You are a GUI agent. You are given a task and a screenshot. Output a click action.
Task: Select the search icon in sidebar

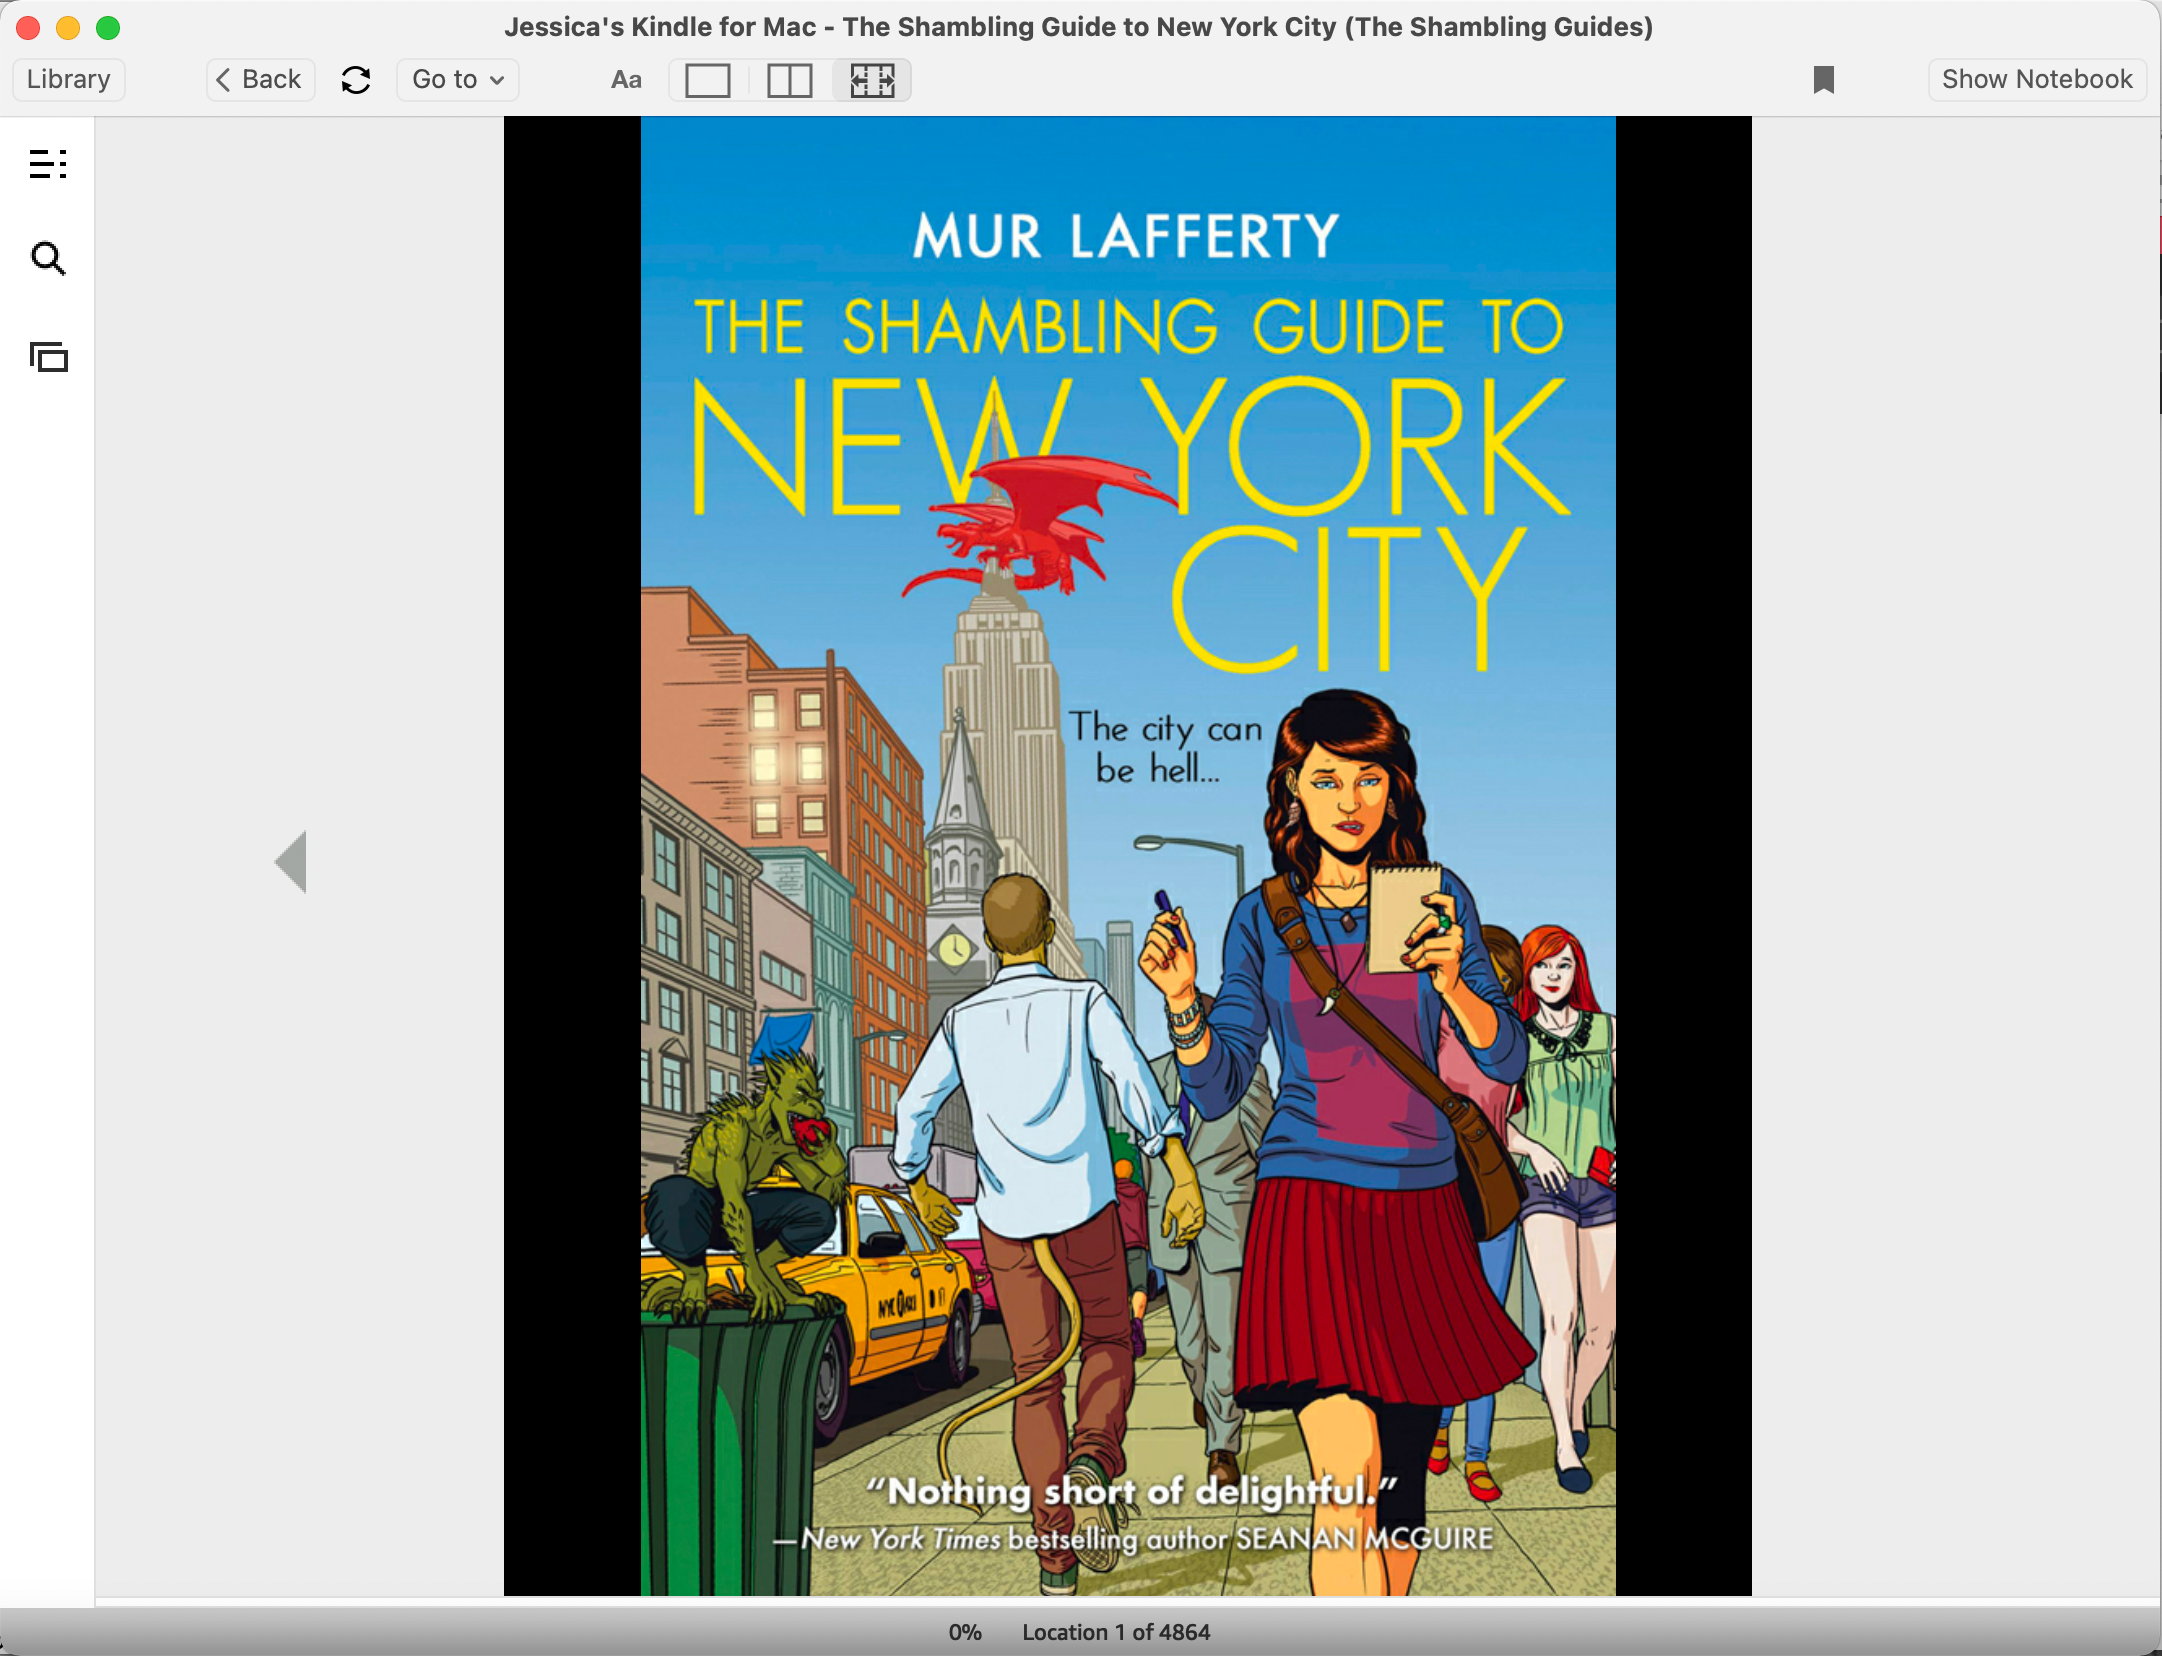pyautogui.click(x=47, y=257)
